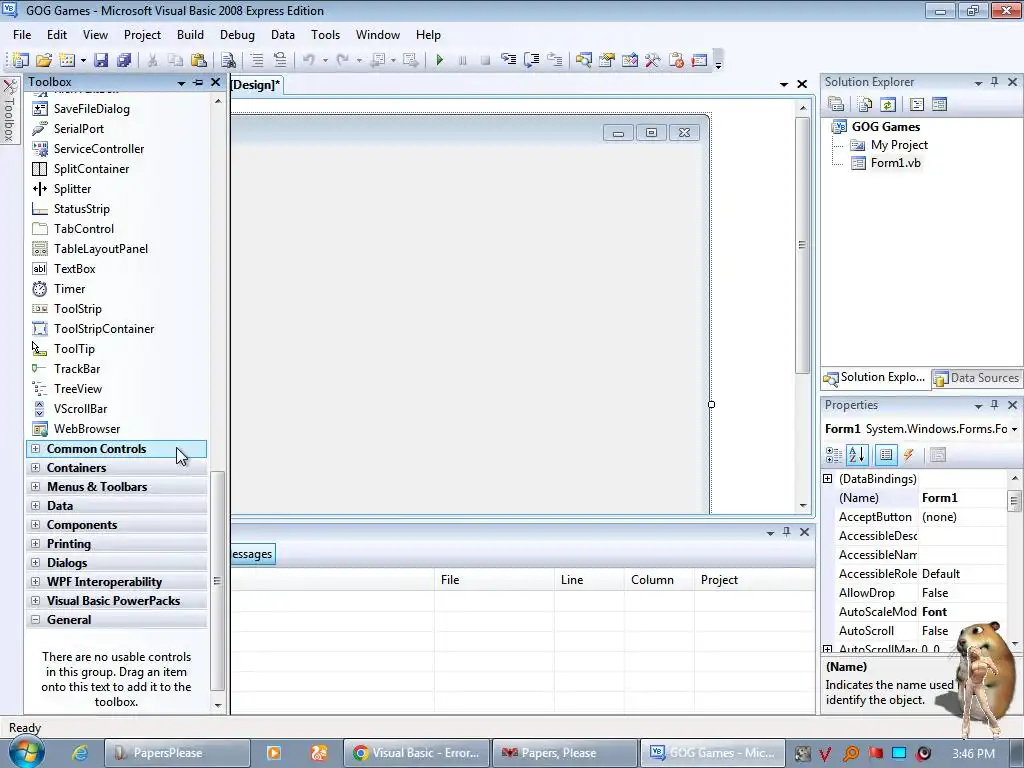
Task: Click View Code icon in Solution Explorer
Action: click(x=917, y=104)
